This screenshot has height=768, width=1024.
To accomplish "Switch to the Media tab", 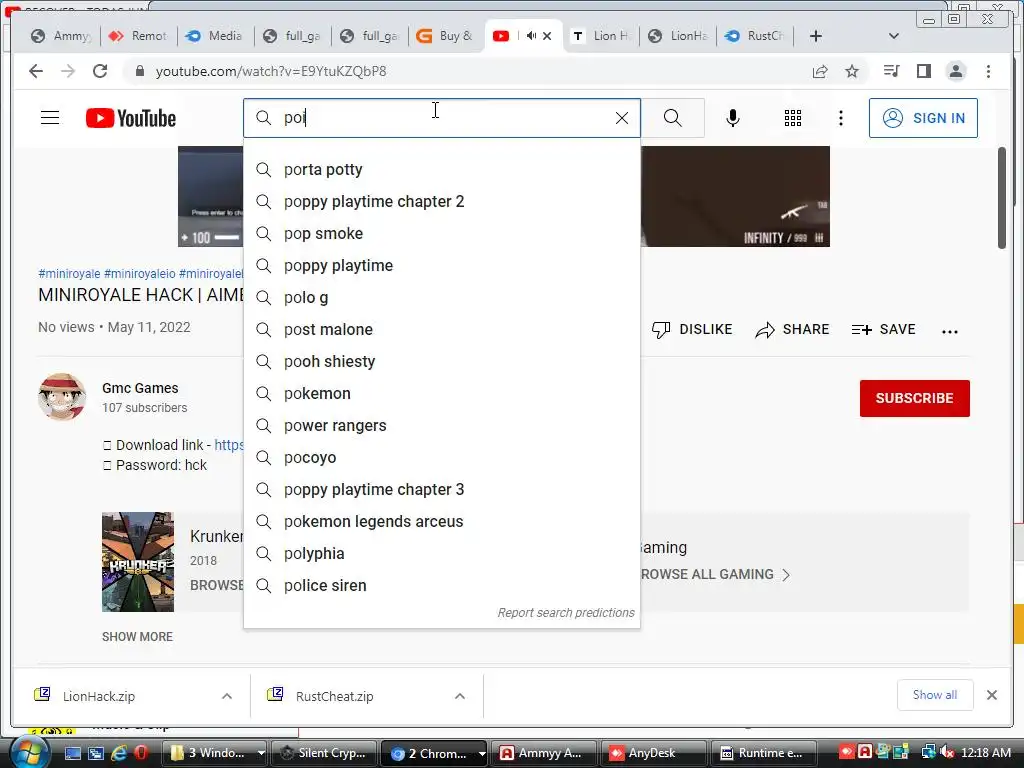I will 216,36.
